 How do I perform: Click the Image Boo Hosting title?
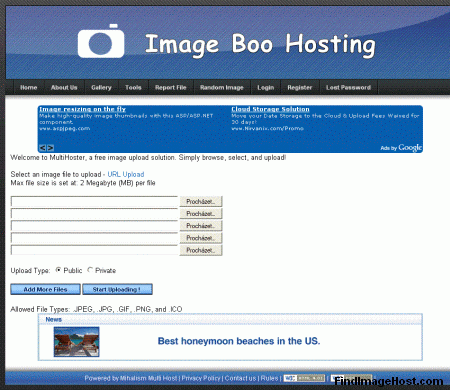(260, 45)
